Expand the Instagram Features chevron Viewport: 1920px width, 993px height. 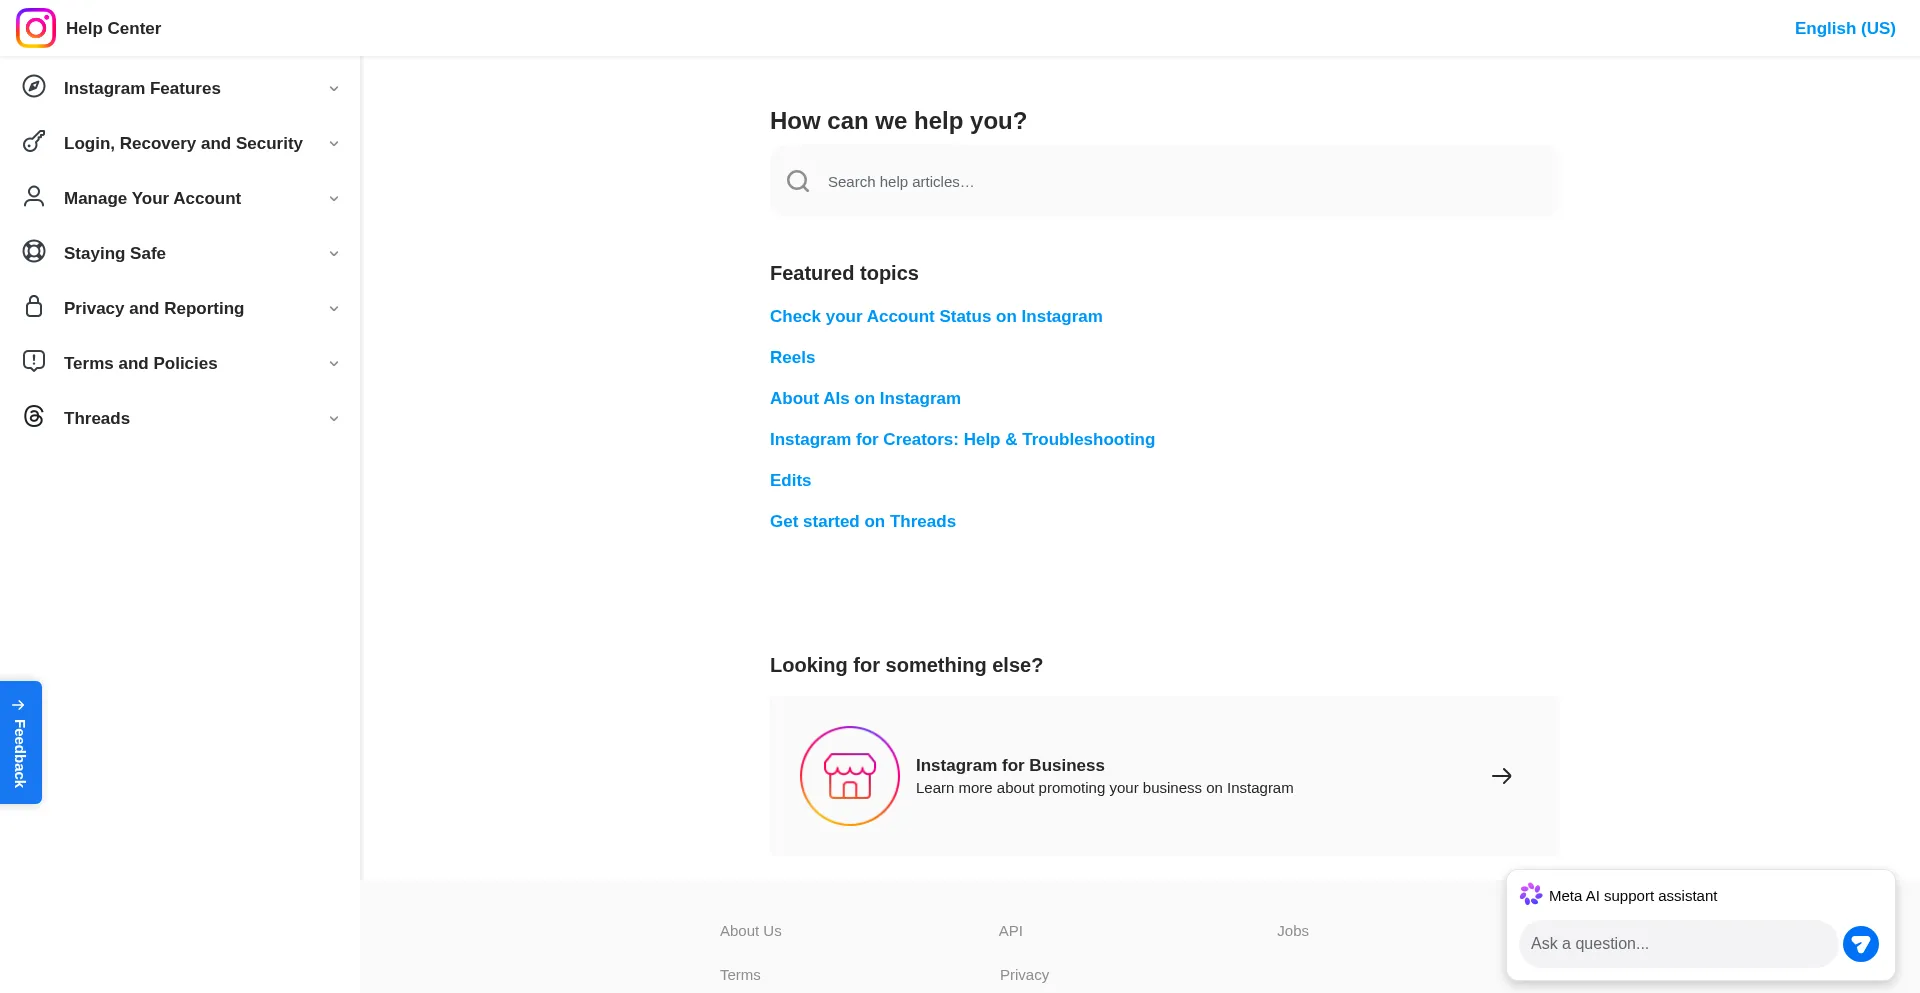[334, 89]
